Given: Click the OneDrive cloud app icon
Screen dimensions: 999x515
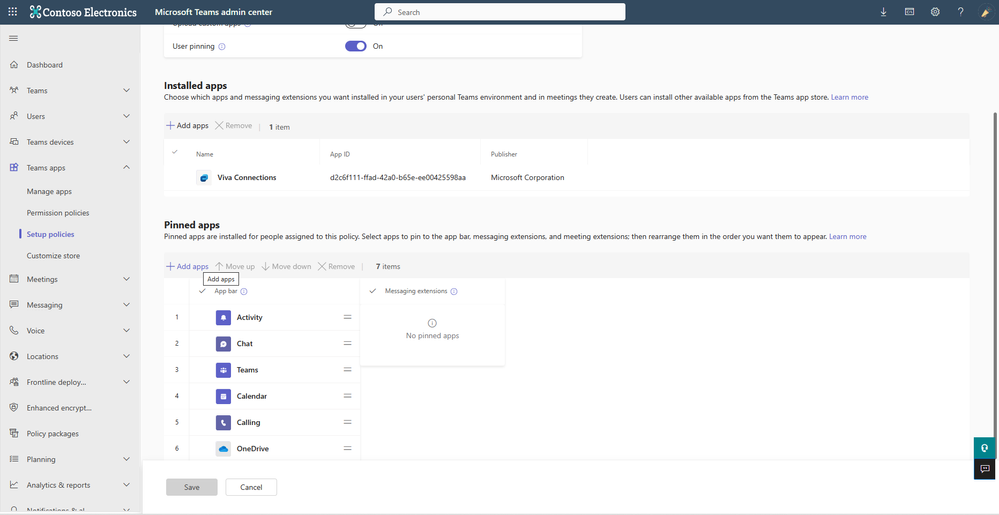Looking at the screenshot, I should point(223,449).
